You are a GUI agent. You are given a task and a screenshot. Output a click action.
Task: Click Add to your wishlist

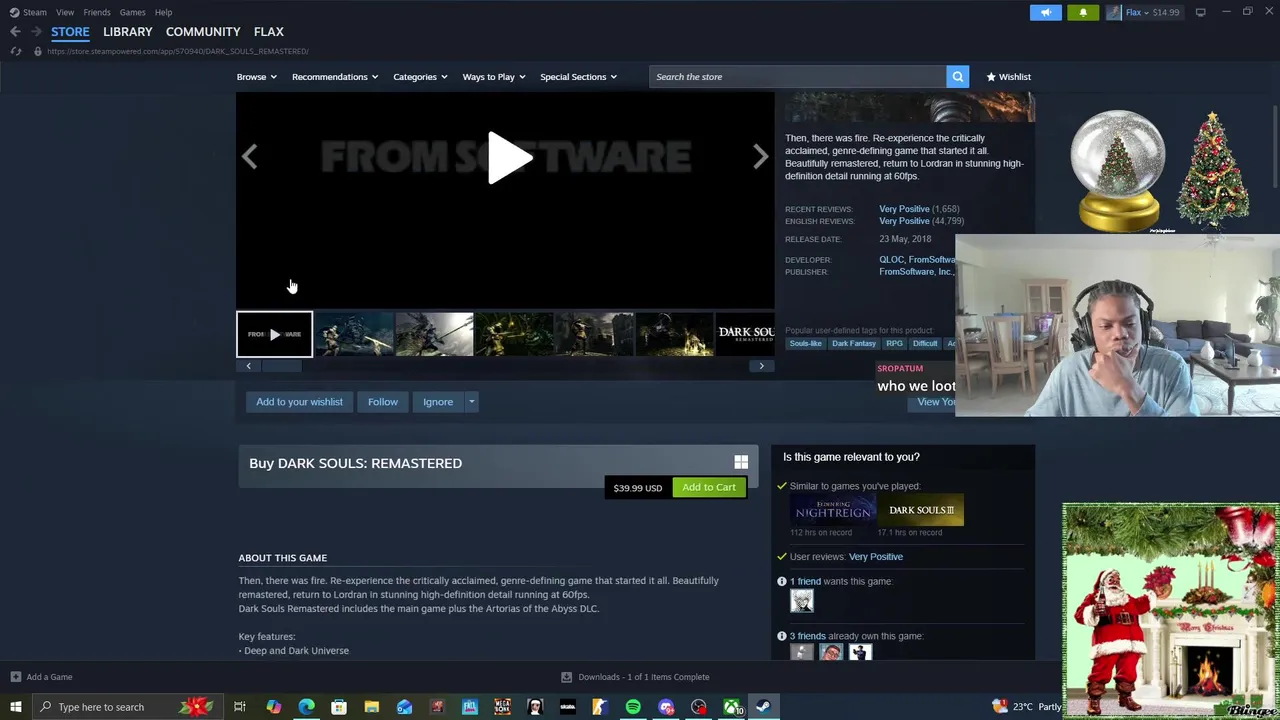299,402
